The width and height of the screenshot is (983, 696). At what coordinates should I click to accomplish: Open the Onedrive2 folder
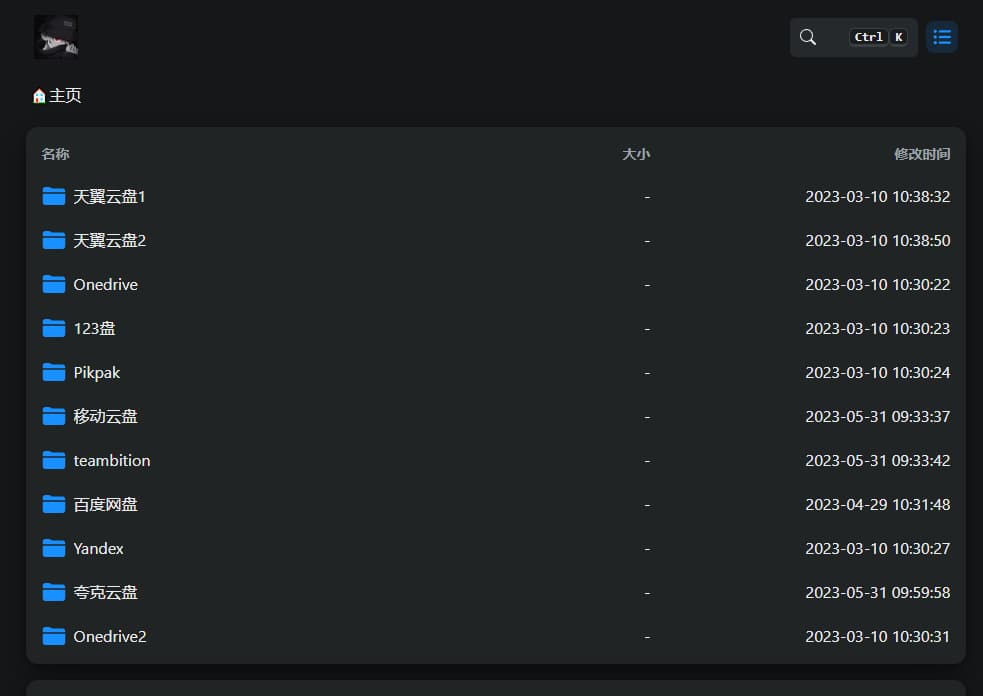[x=110, y=637]
